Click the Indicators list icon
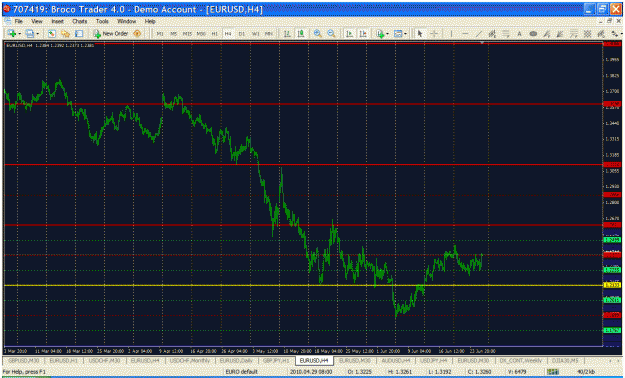 [380, 34]
